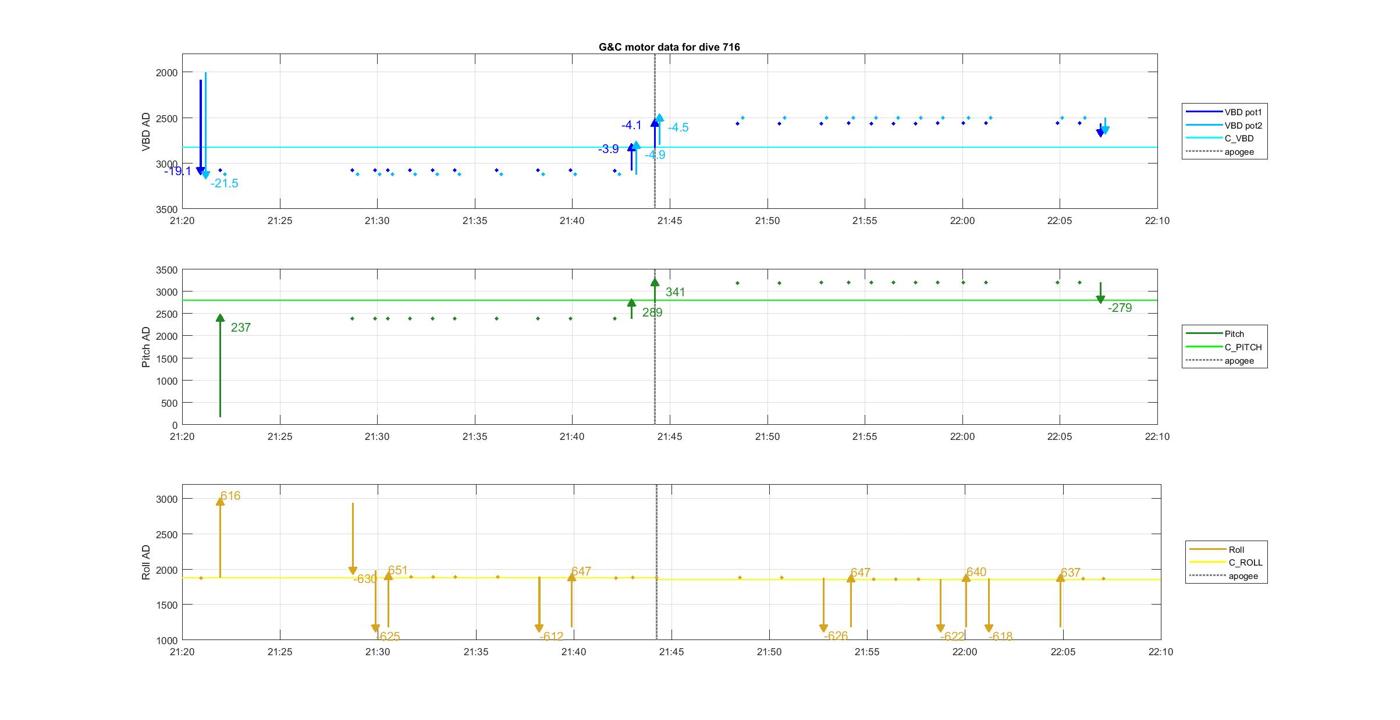1400x720 pixels.
Task: Click the title "G&C motor data for dive 716"
Action: click(x=669, y=47)
